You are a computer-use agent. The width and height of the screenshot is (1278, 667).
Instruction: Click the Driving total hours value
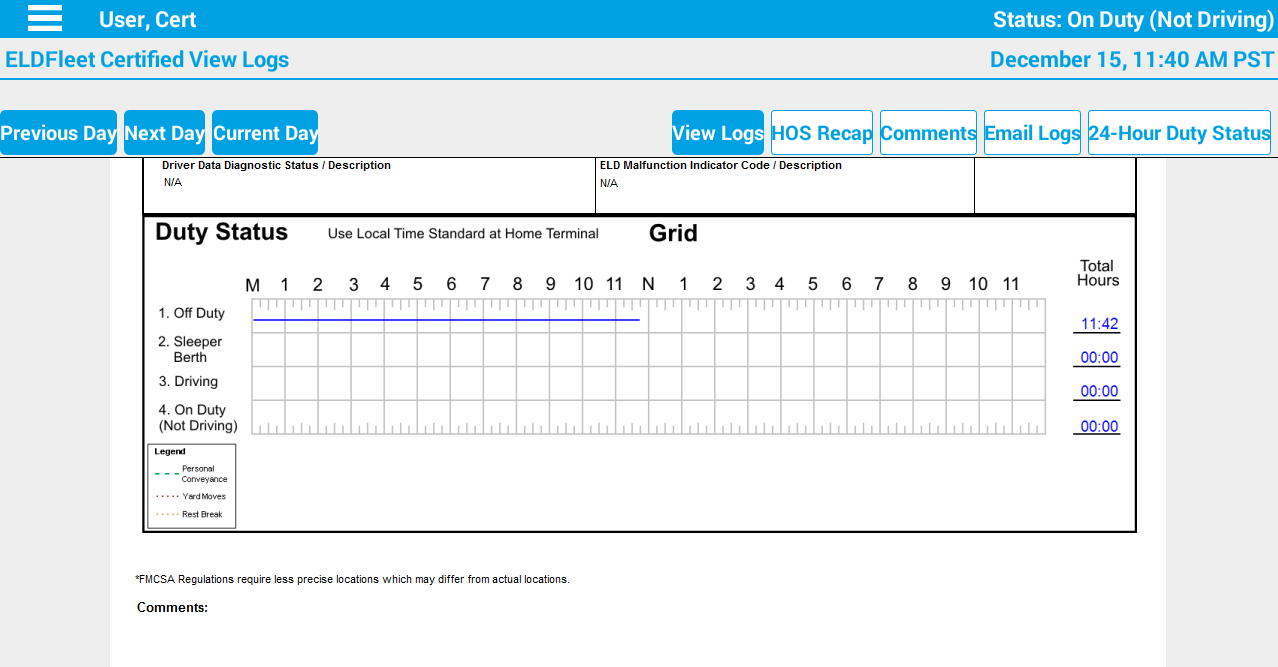tap(1099, 392)
